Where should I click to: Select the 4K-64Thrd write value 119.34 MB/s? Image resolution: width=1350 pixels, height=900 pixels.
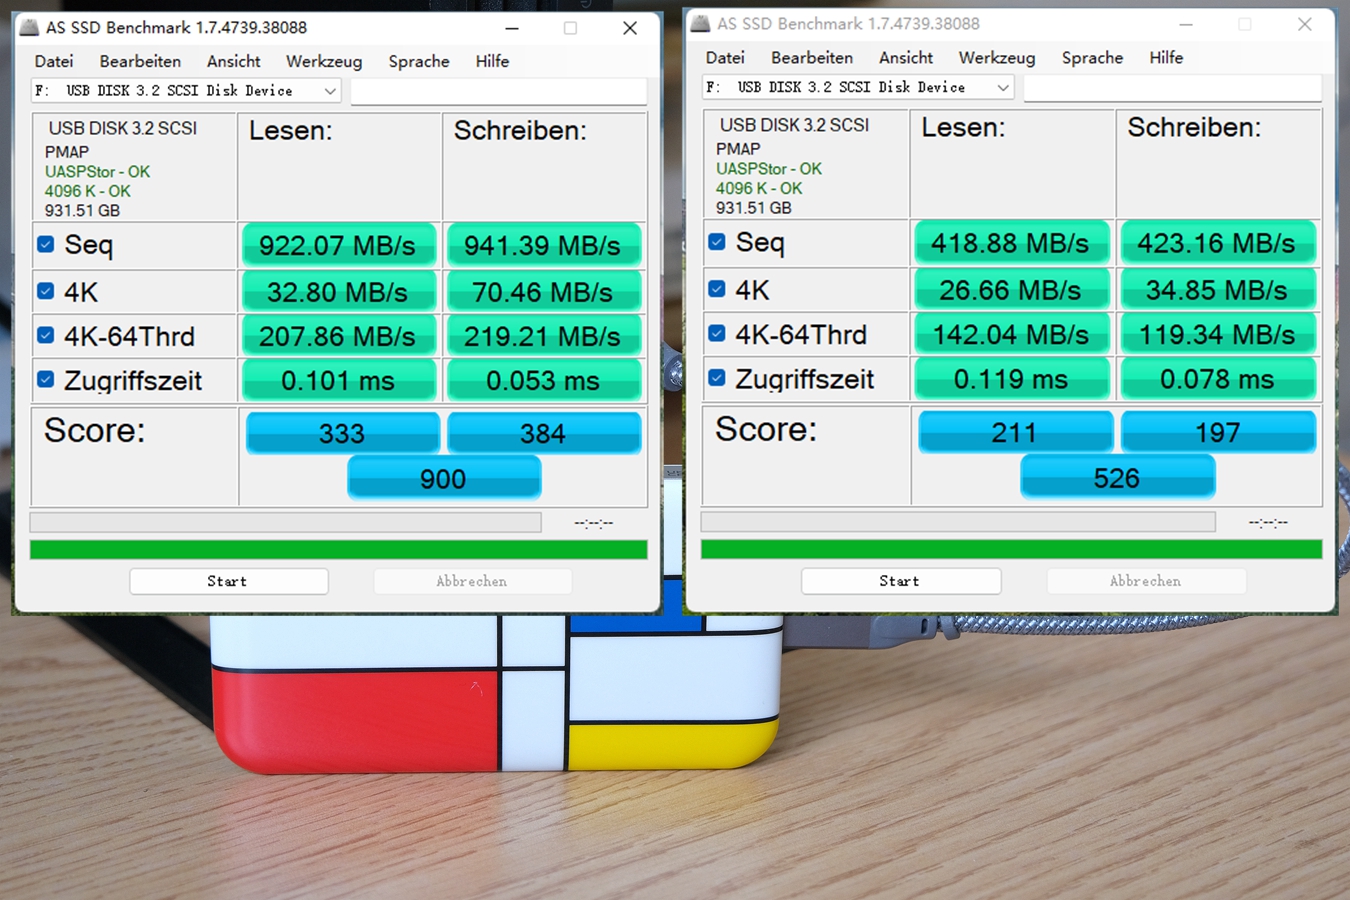(x=1217, y=334)
